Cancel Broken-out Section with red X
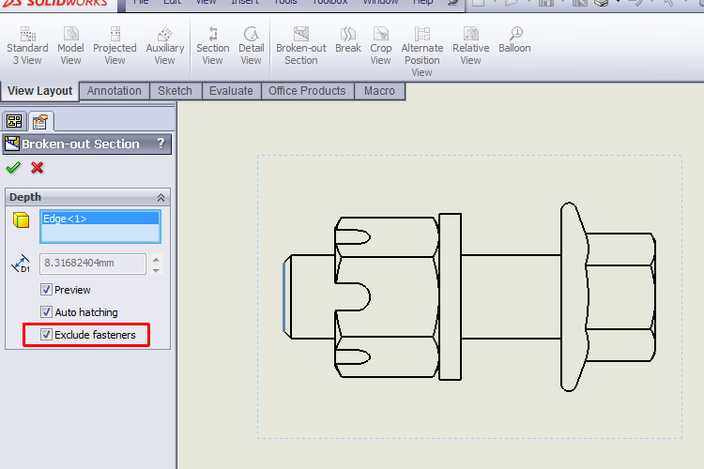 pos(37,168)
